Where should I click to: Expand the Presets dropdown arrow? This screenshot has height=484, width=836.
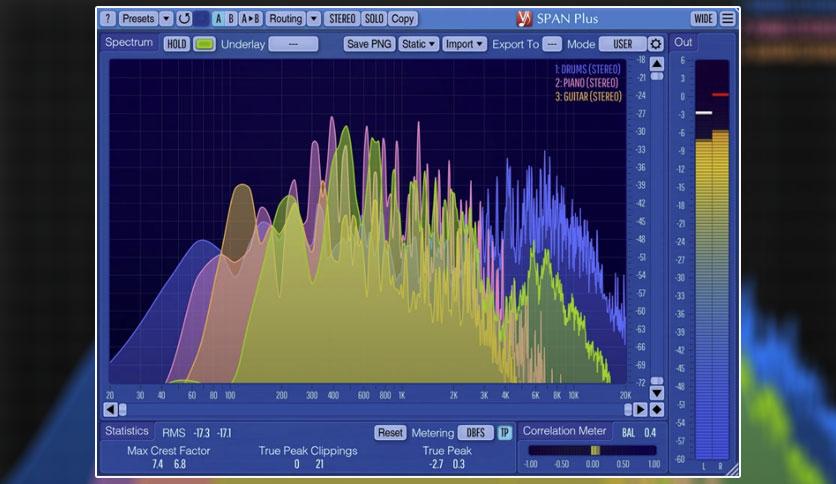pyautogui.click(x=166, y=19)
